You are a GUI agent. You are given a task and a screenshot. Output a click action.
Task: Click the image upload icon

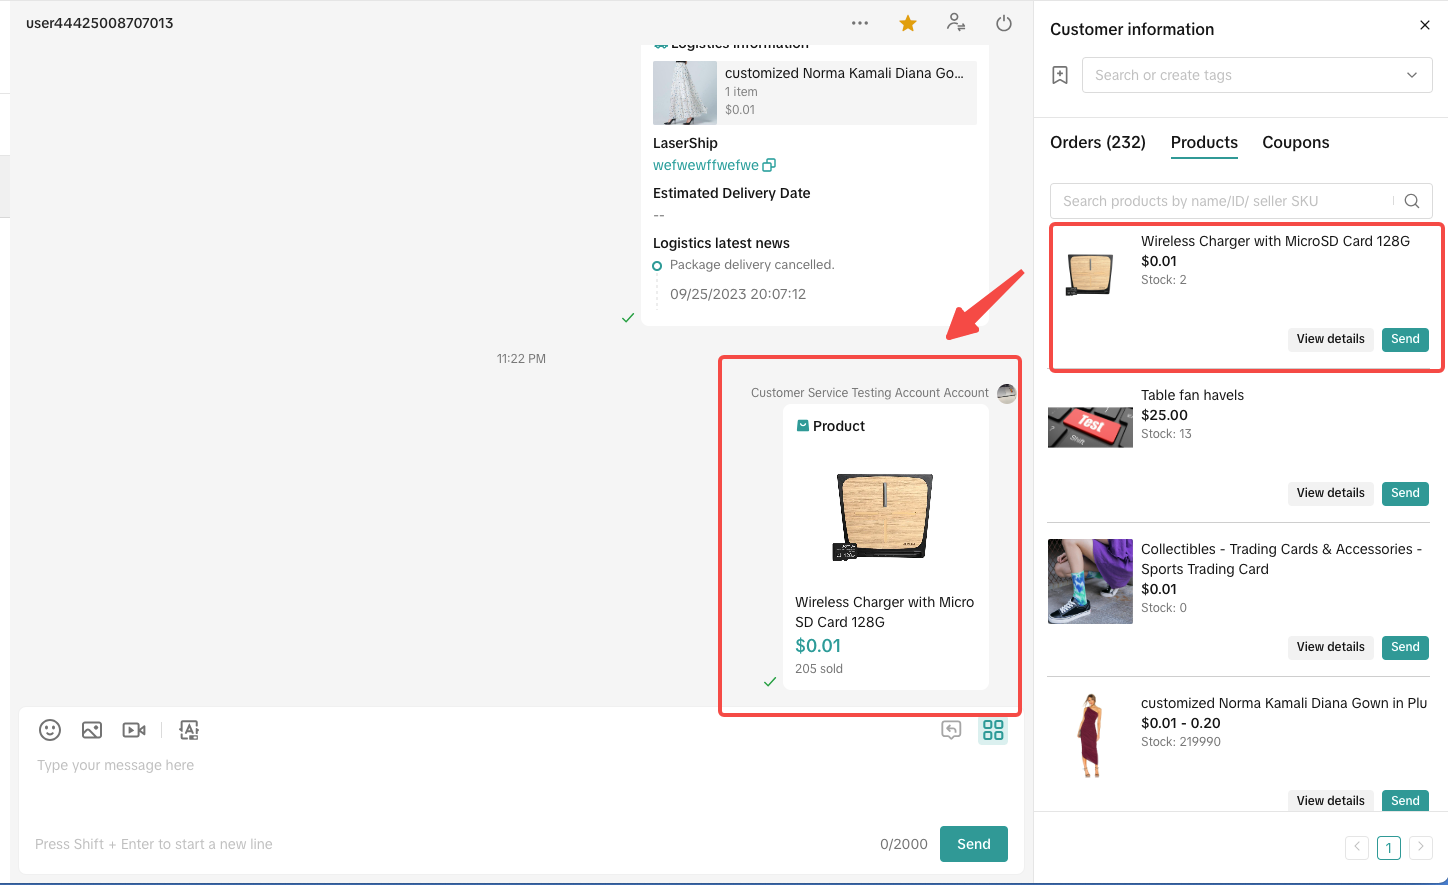click(x=92, y=730)
